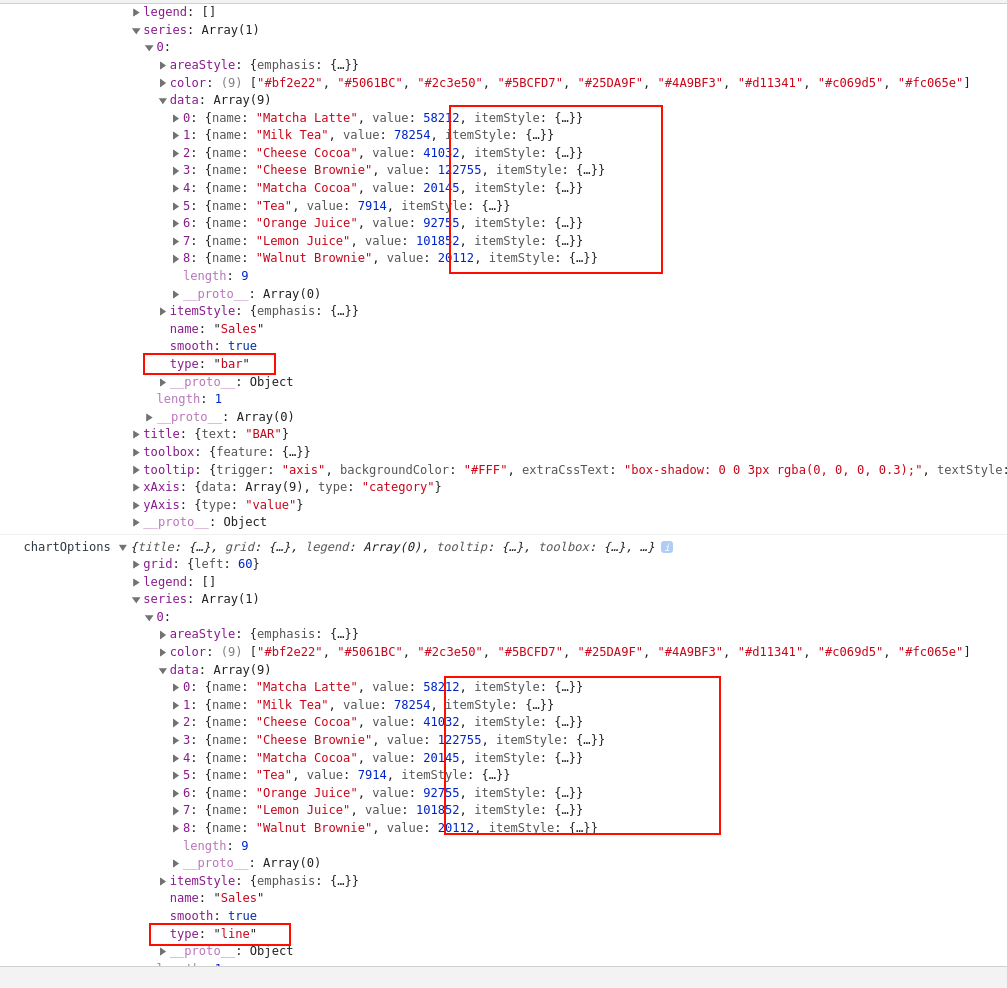Expand the toolbox feature object
Screen dimensions: 1007x988
click(137, 451)
